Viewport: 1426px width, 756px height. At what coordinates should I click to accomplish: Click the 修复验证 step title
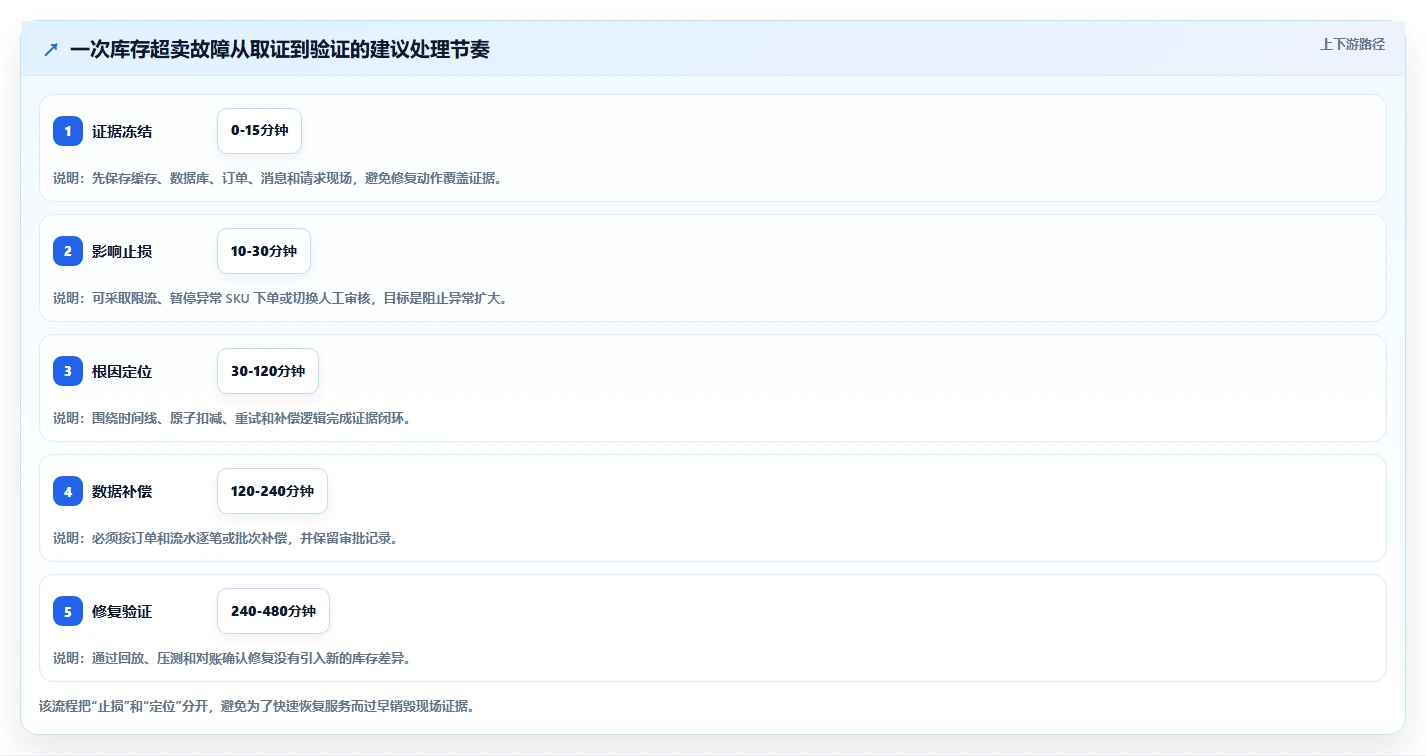point(122,611)
